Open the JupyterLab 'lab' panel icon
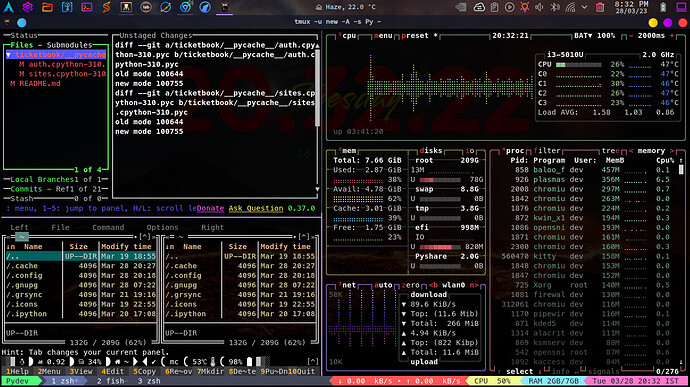Screen dimensions: 690x387 (x=146, y=7)
